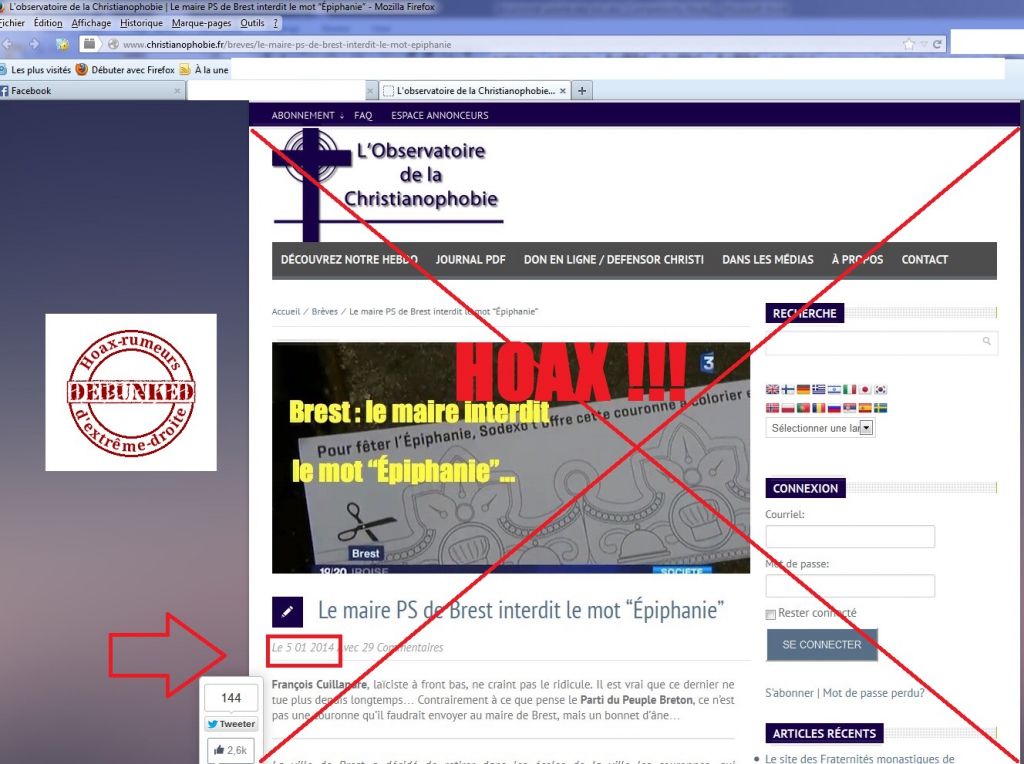The height and width of the screenshot is (764, 1024).
Task: Open À la une feed bookmark
Action: (204, 70)
